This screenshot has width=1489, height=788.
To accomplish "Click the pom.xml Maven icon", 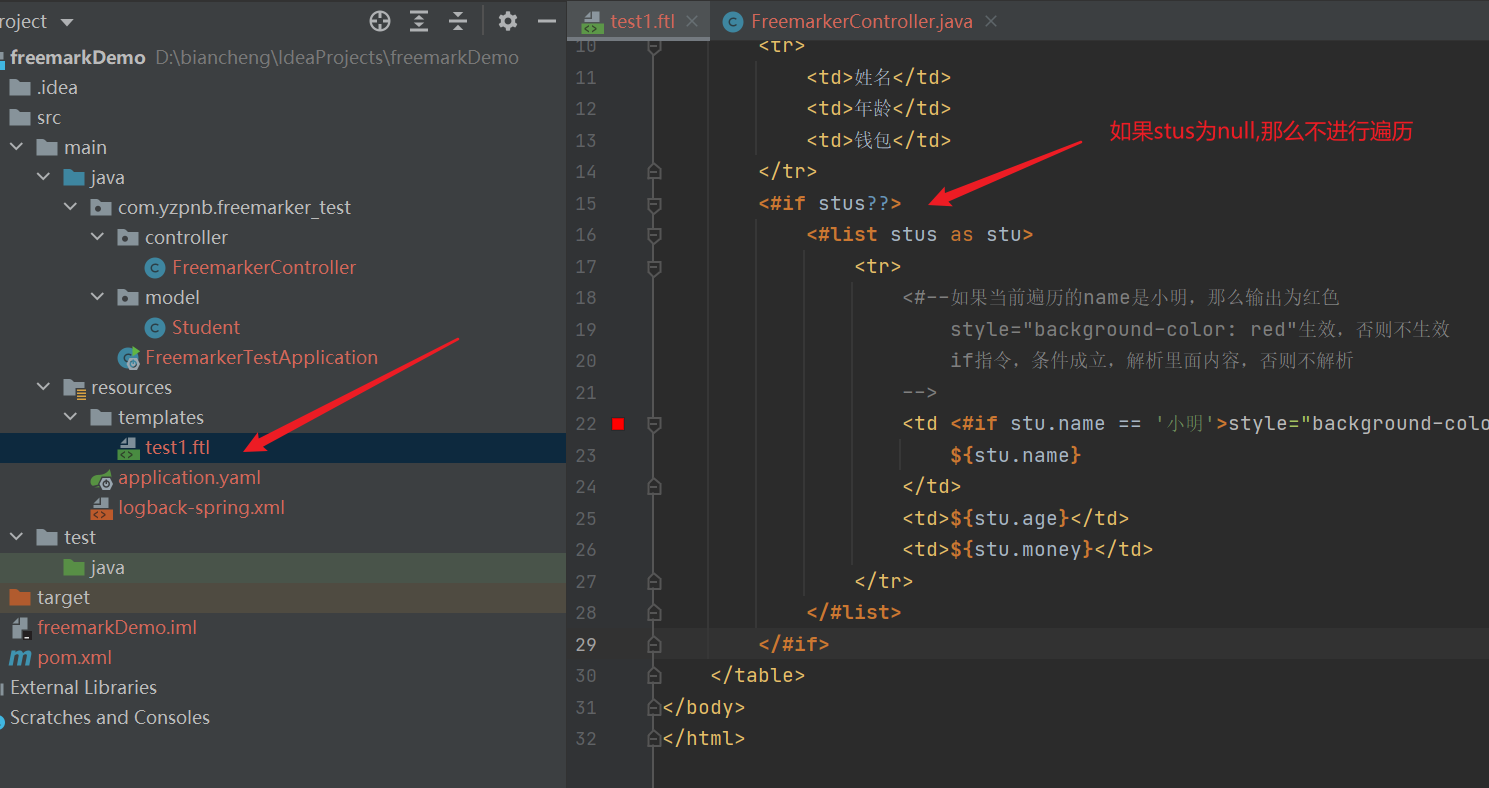I will [x=20, y=657].
